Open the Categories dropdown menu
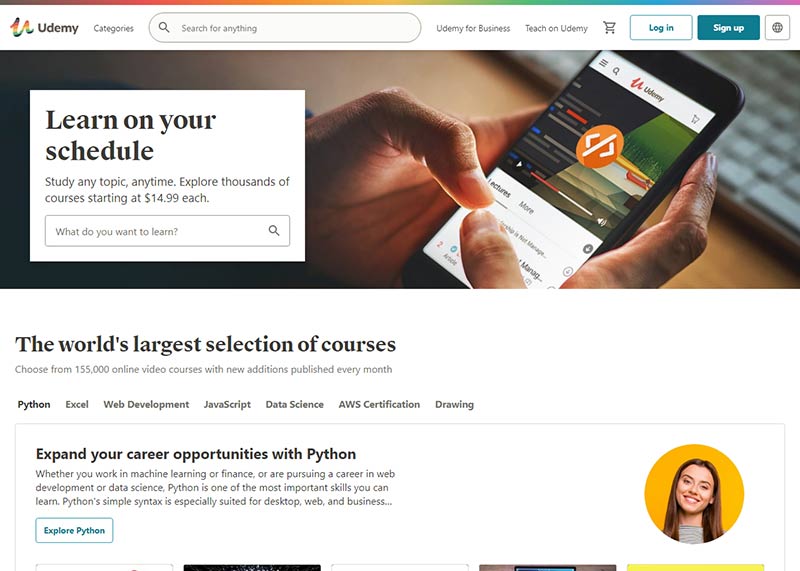800x571 pixels. 113,28
